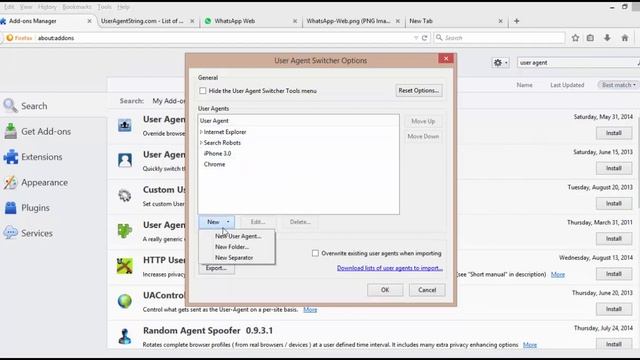
Task: Click the Reset Options... button
Action: 419,91
